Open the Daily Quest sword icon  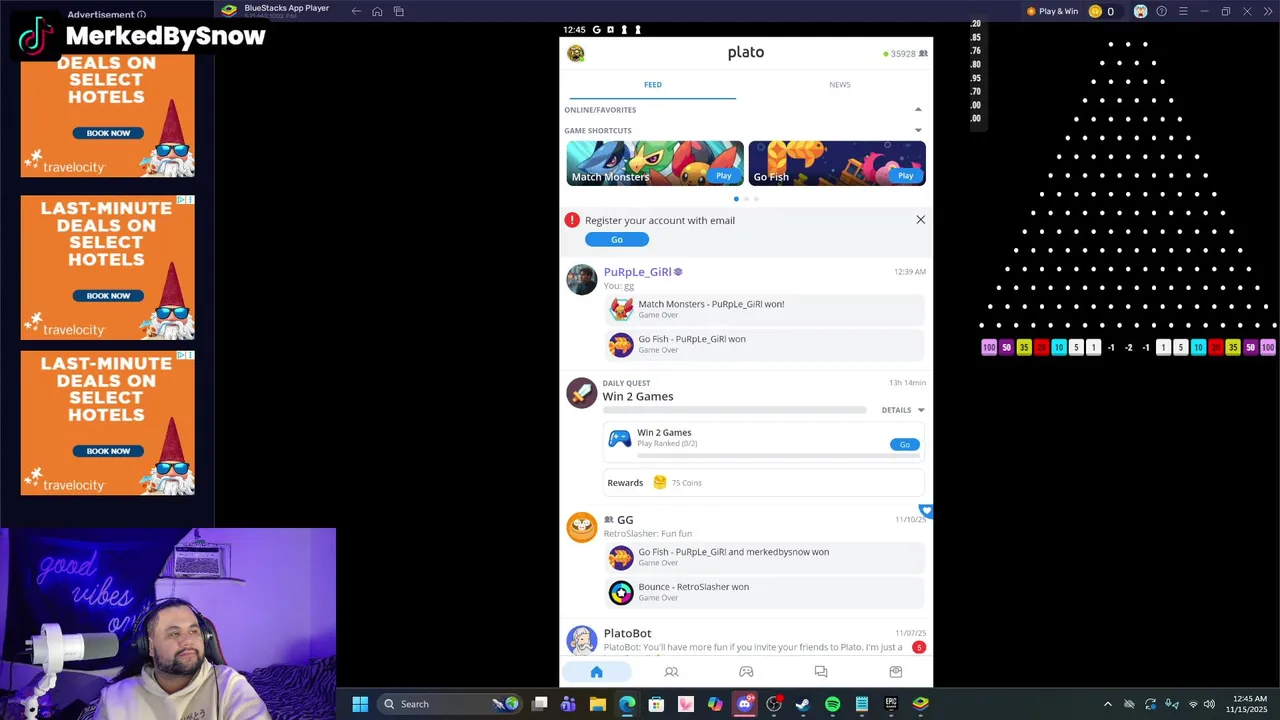581,392
